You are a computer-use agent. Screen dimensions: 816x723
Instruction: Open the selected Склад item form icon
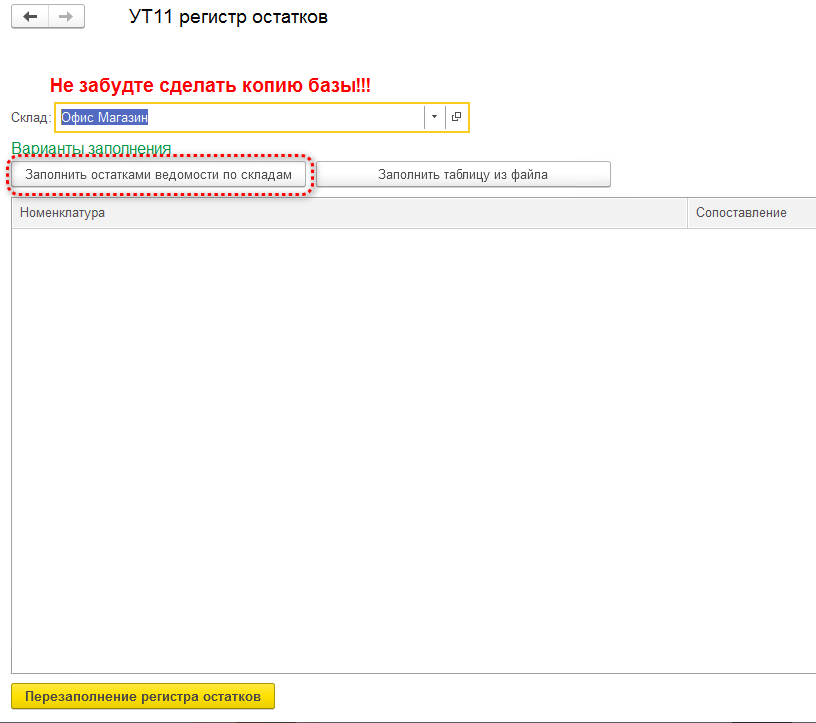pos(456,117)
